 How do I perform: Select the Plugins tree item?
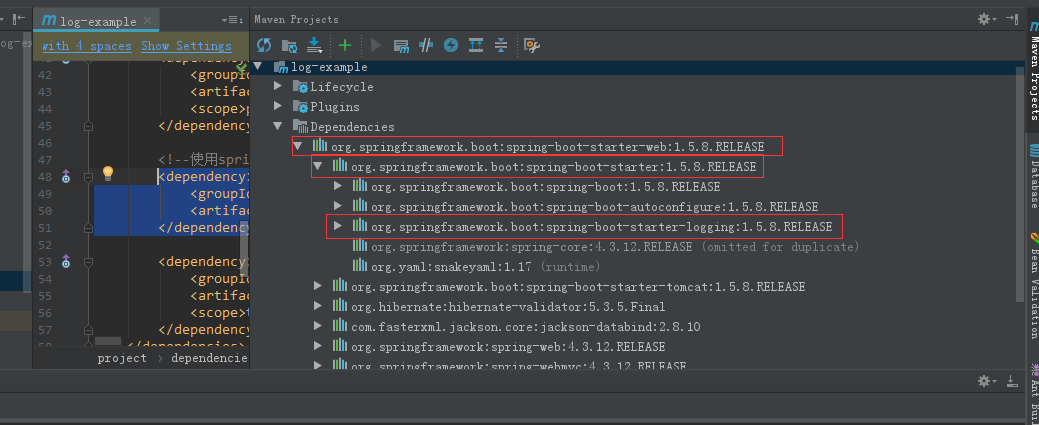335,107
